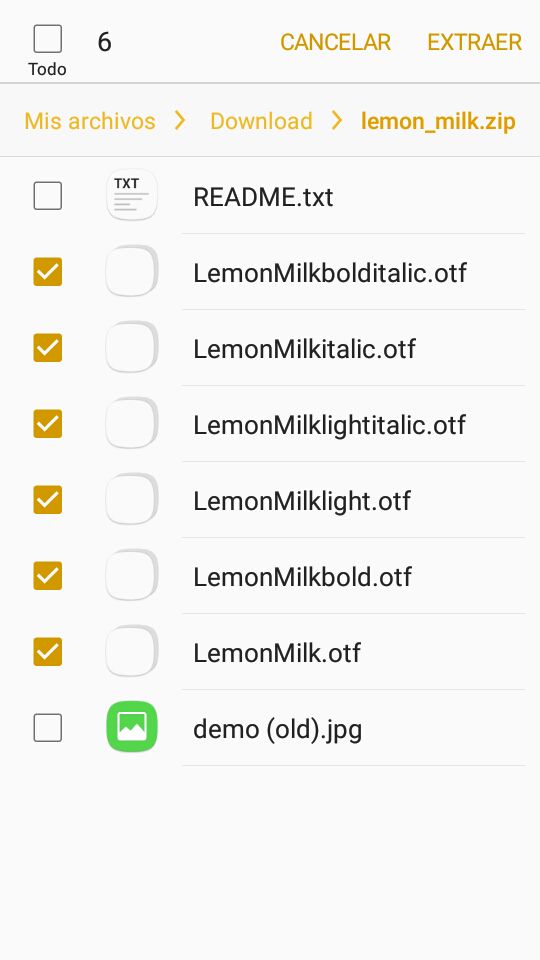Image resolution: width=540 pixels, height=960 pixels.
Task: Tap the CANCELAR button
Action: pos(336,42)
